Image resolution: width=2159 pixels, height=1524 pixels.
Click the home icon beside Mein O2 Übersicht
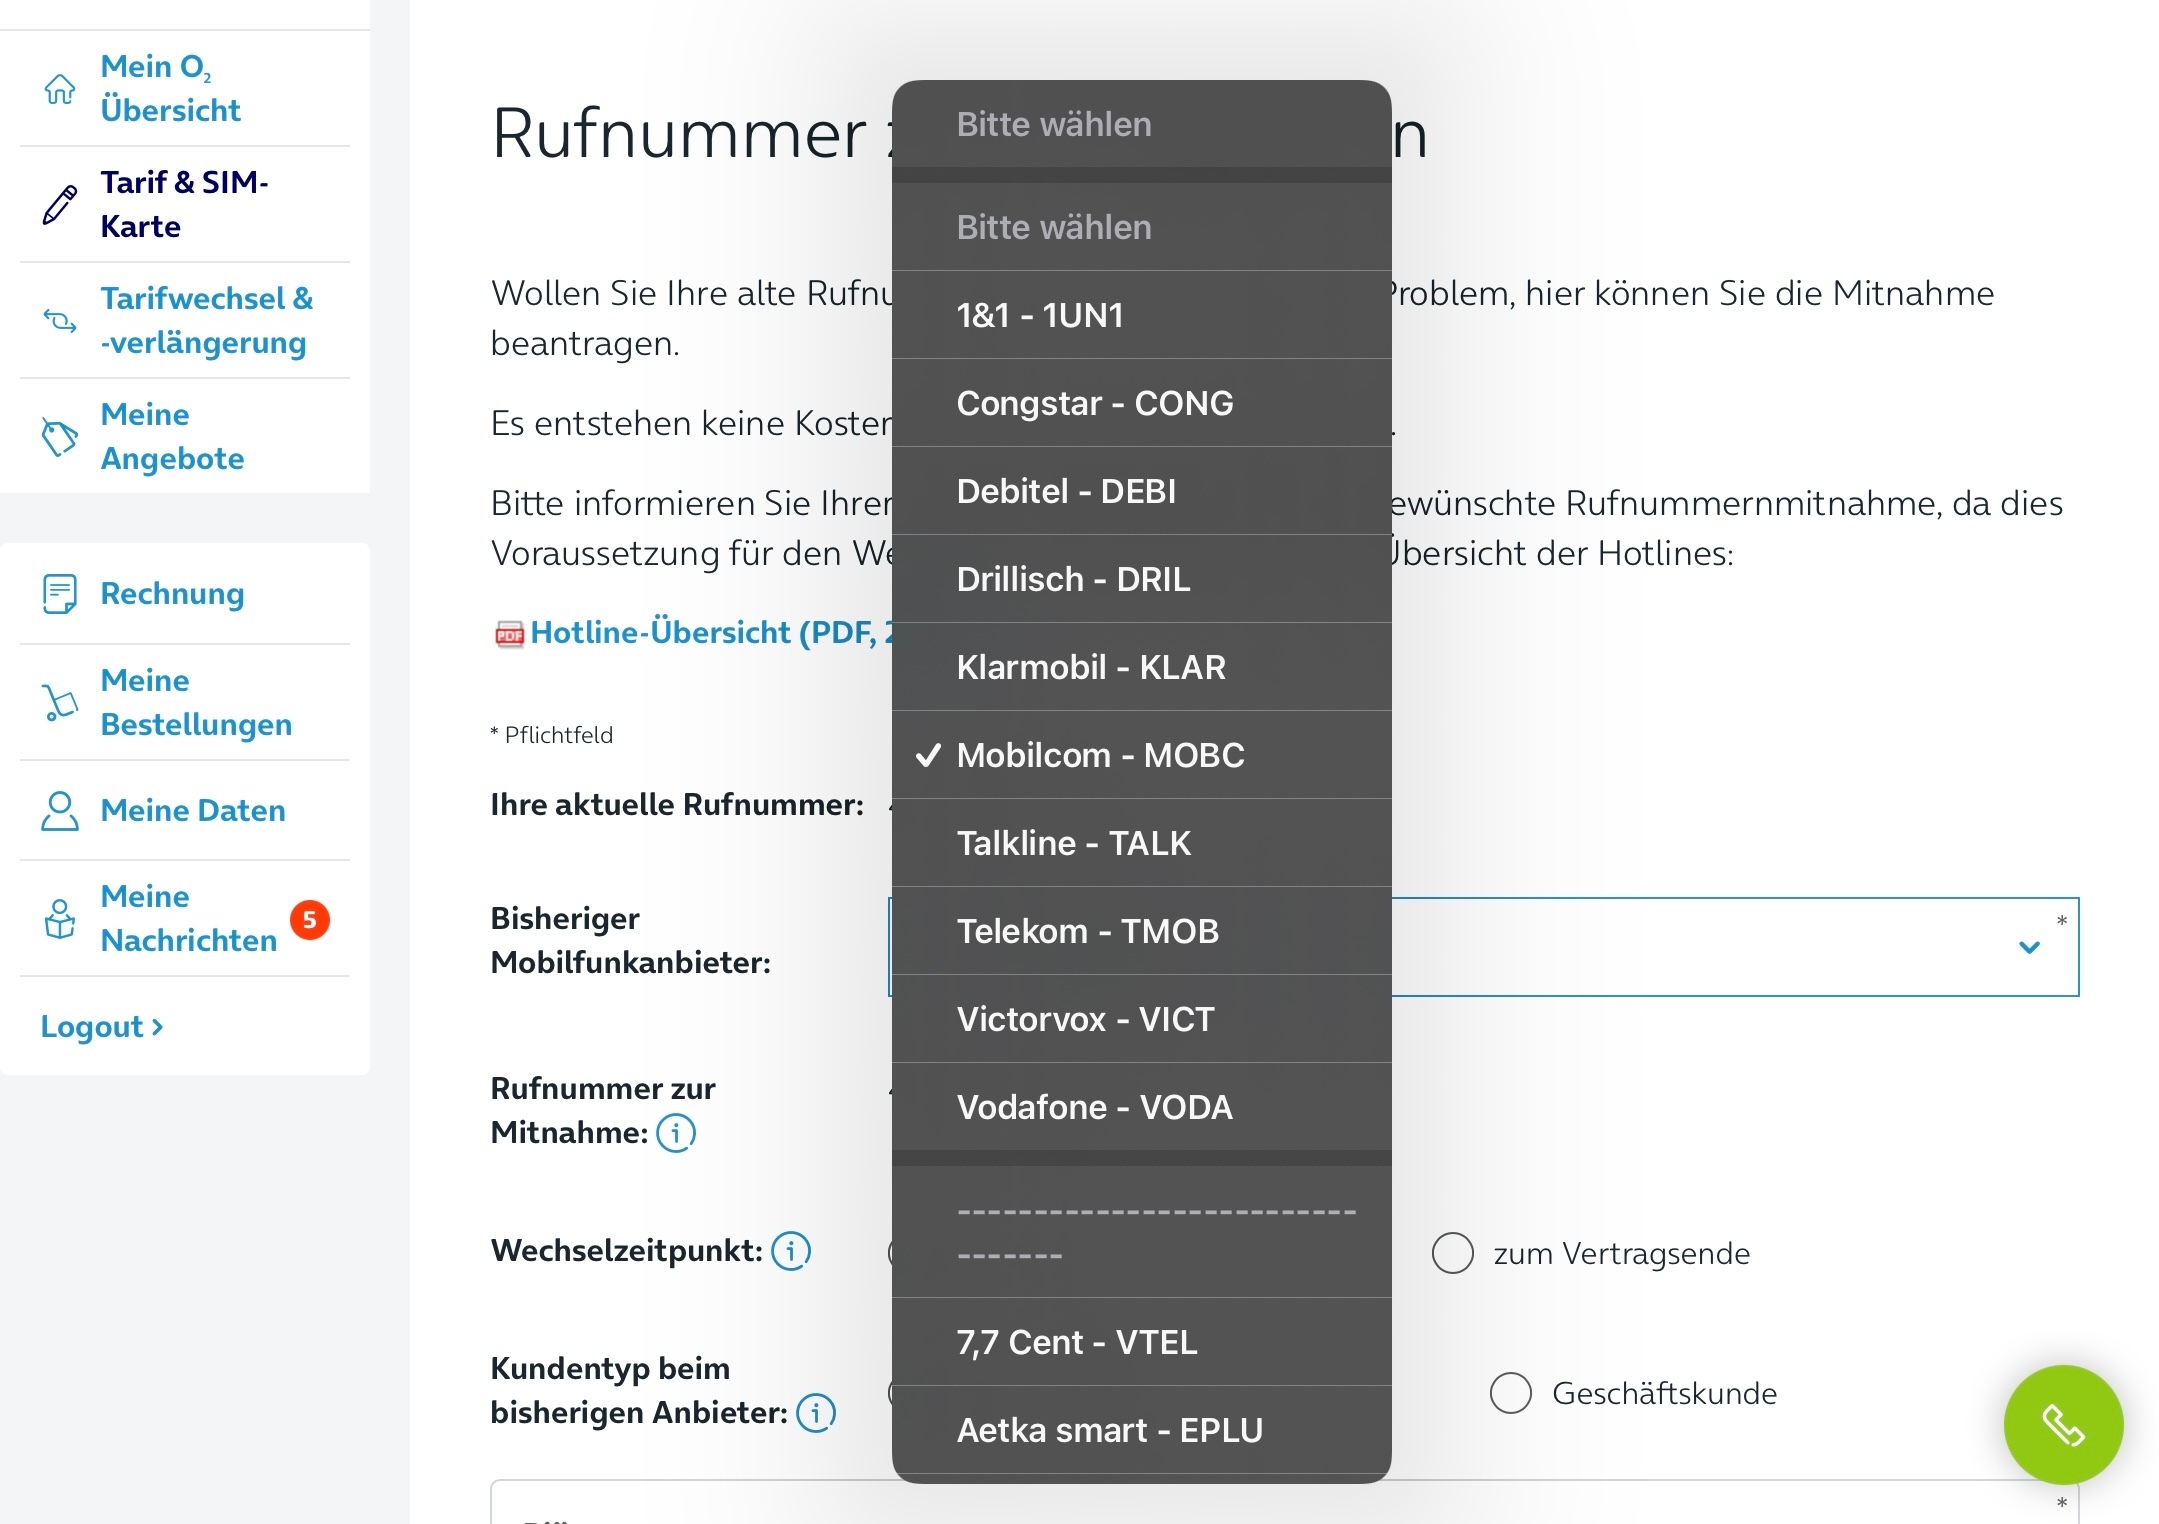(x=60, y=89)
